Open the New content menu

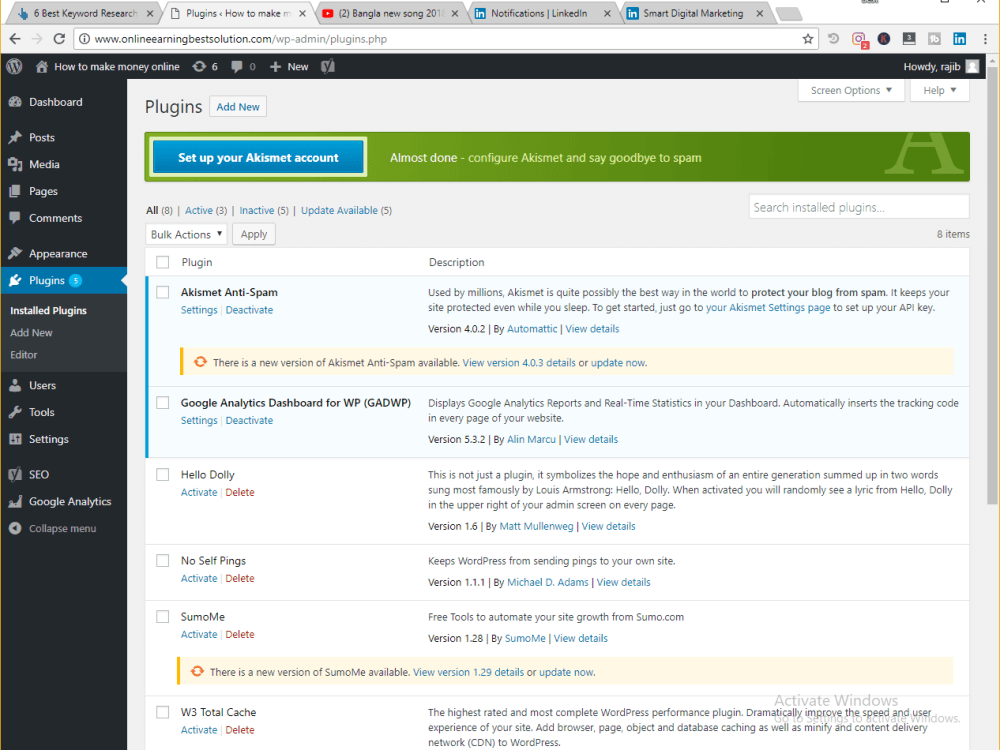coord(289,66)
